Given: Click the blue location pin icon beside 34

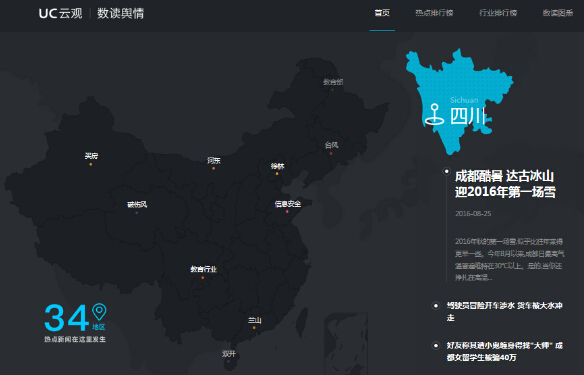Looking at the screenshot, I should tap(99, 312).
